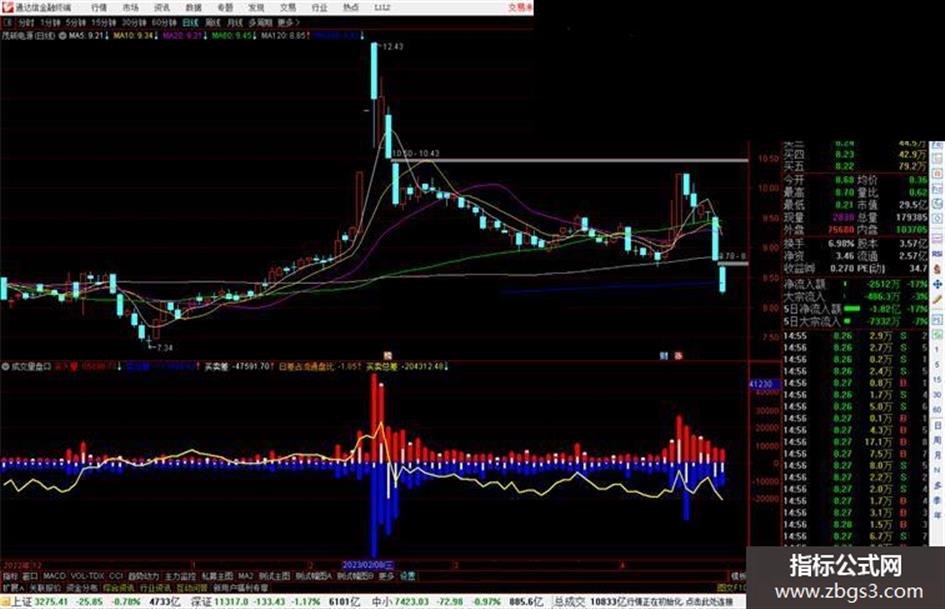The width and height of the screenshot is (945, 609).
Task: Select the MA2 indicator tab
Action: point(245,576)
